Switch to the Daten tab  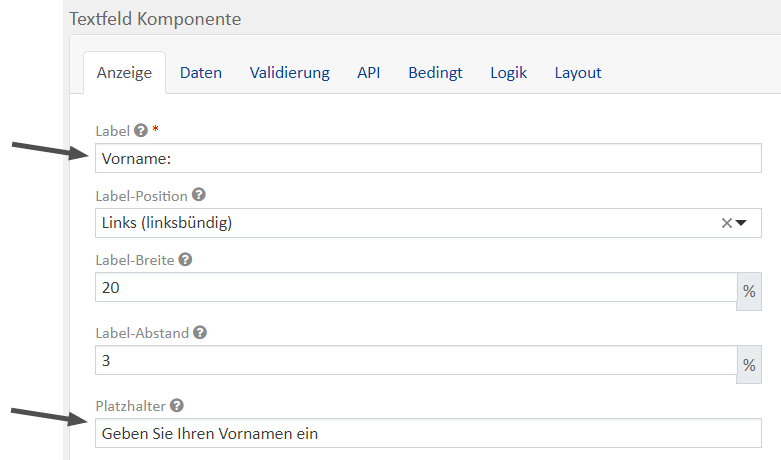[201, 73]
